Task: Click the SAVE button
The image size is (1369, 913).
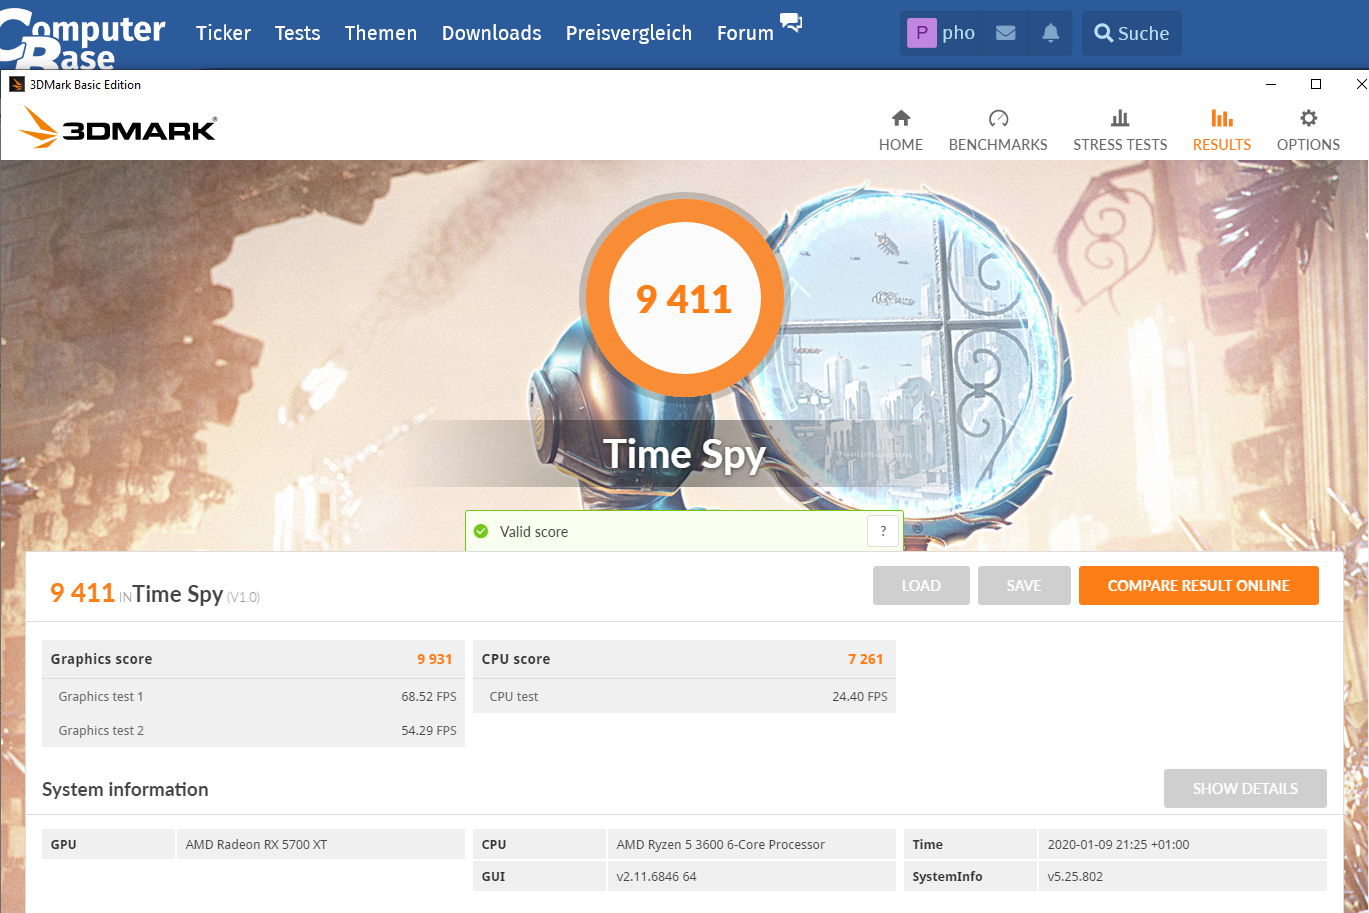Action: (1024, 586)
